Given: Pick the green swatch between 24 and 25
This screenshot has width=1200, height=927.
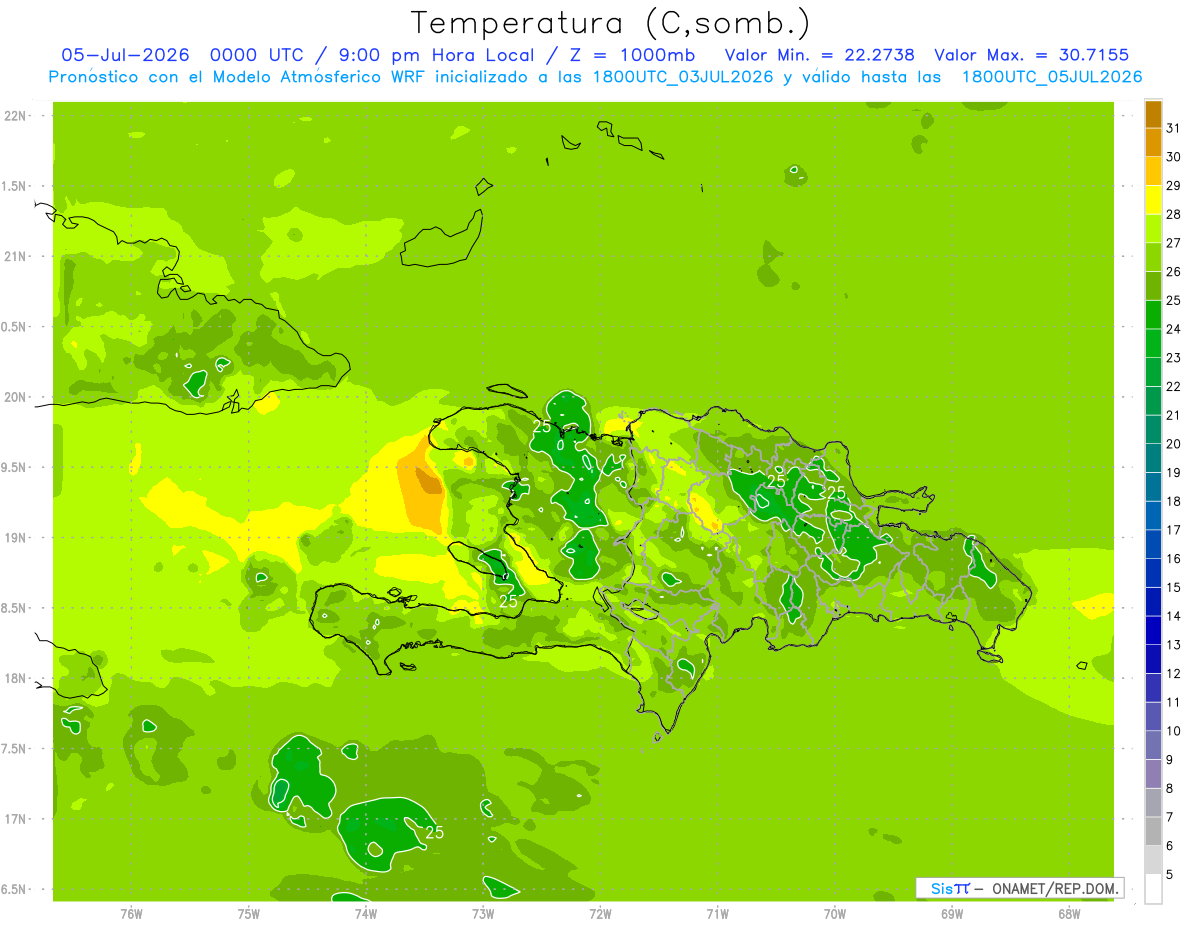Looking at the screenshot, I should [x=1153, y=315].
